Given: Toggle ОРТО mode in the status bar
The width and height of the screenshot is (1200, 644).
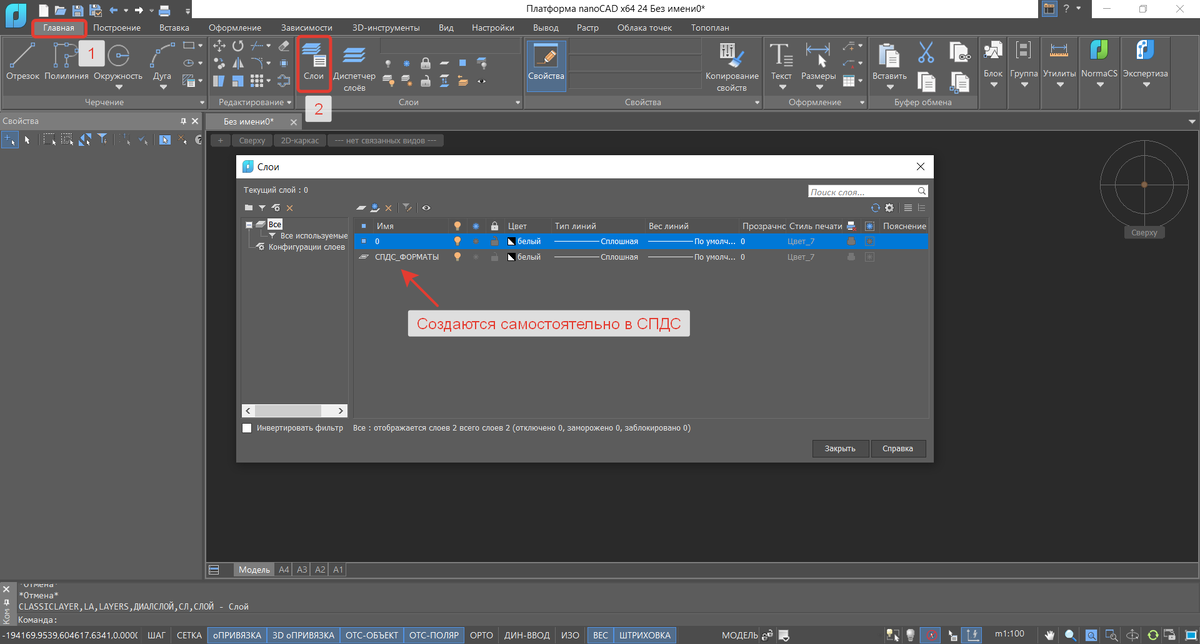Looking at the screenshot, I should [481, 635].
